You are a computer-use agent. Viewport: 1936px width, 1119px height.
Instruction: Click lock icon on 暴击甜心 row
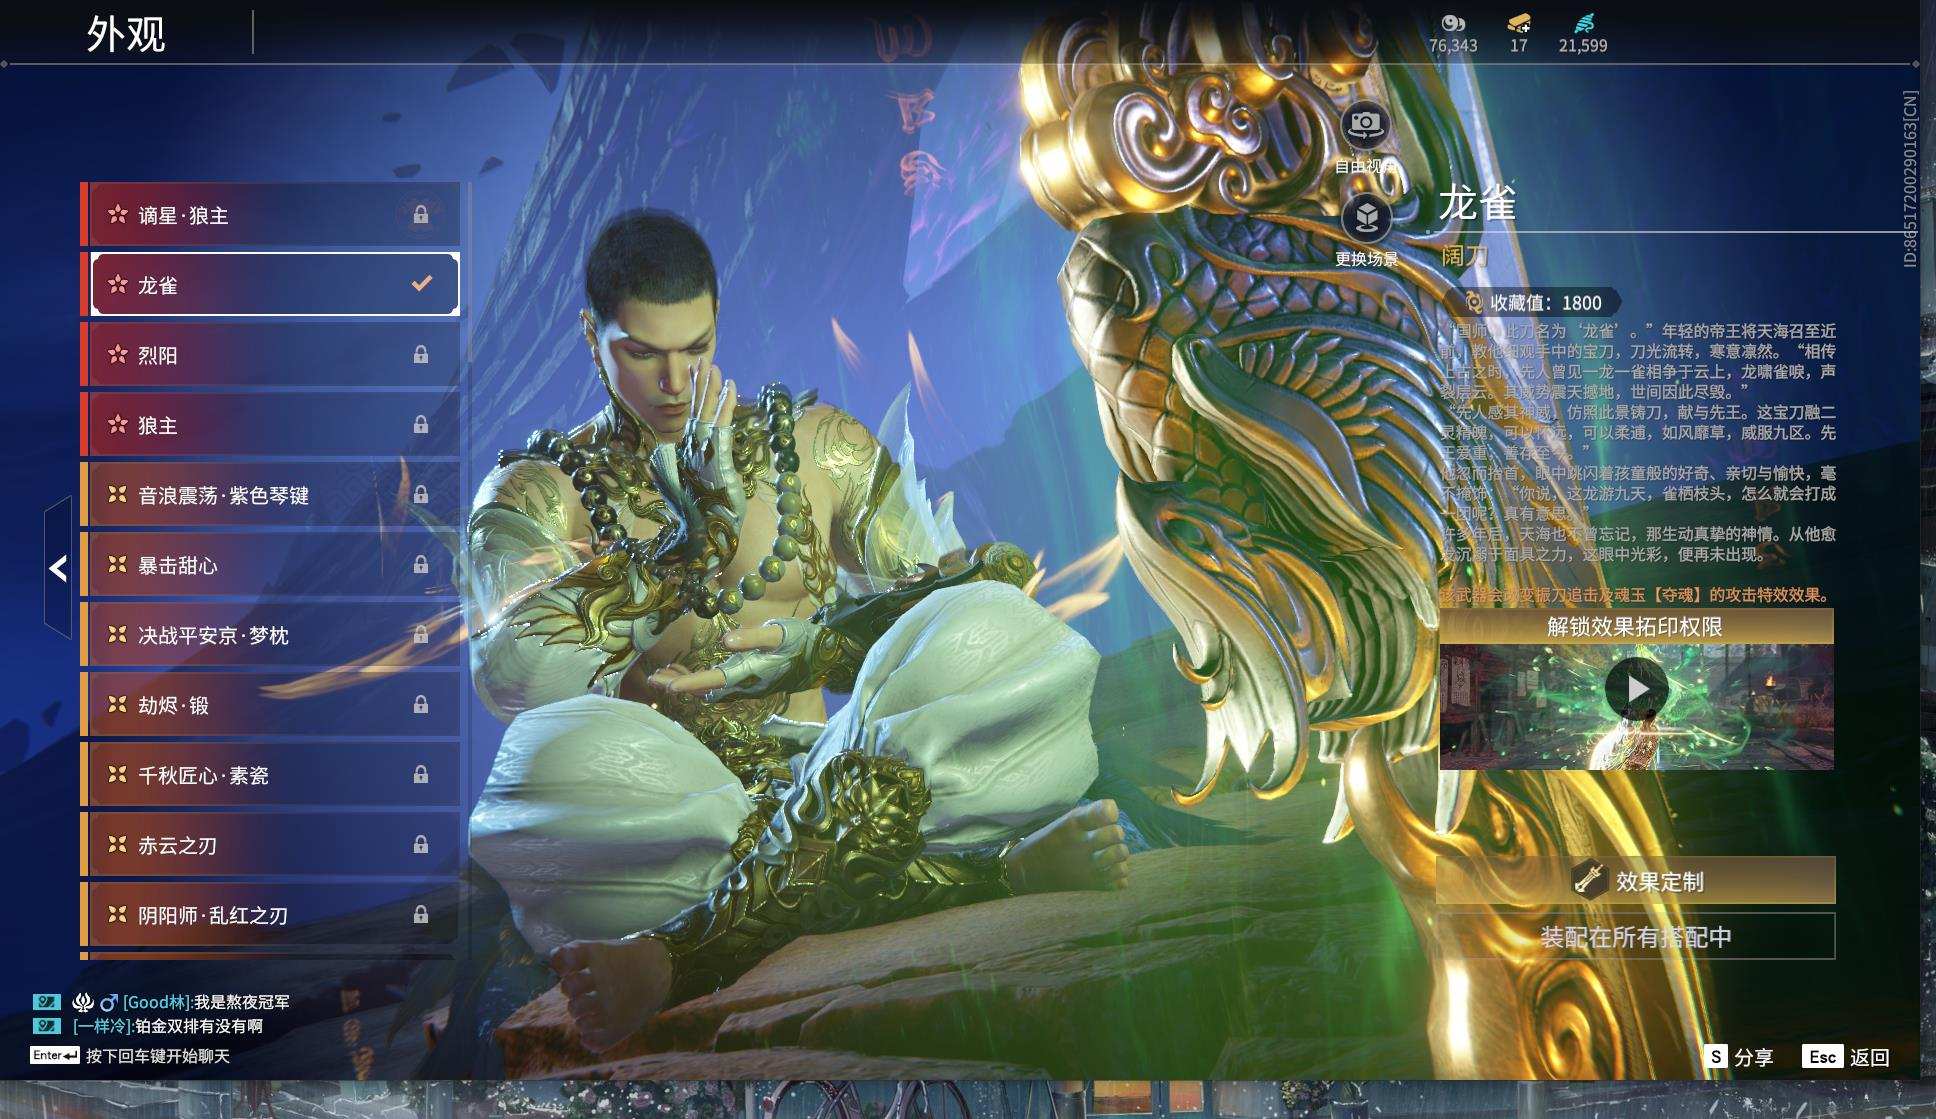pyautogui.click(x=421, y=564)
